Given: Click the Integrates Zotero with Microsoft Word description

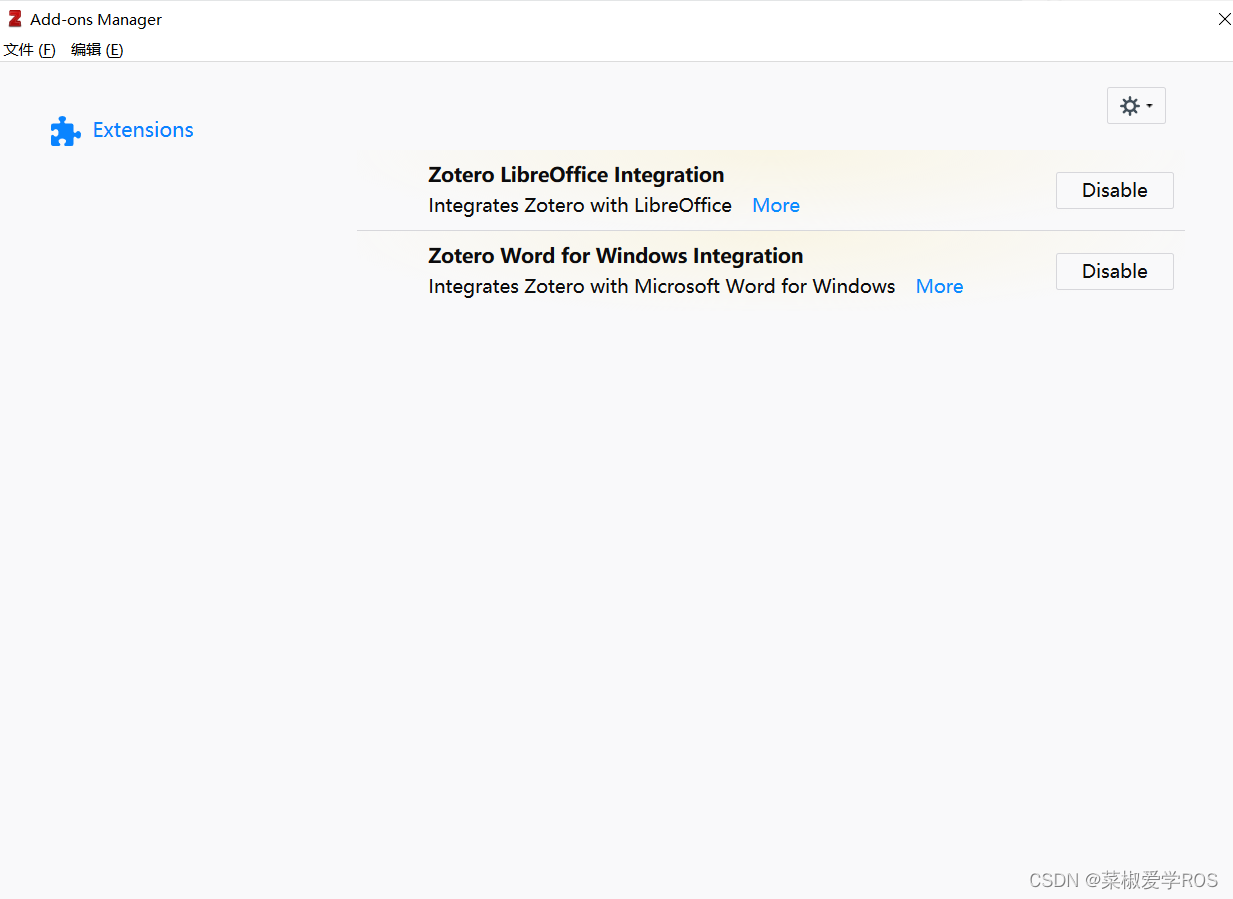Looking at the screenshot, I should 662,287.
